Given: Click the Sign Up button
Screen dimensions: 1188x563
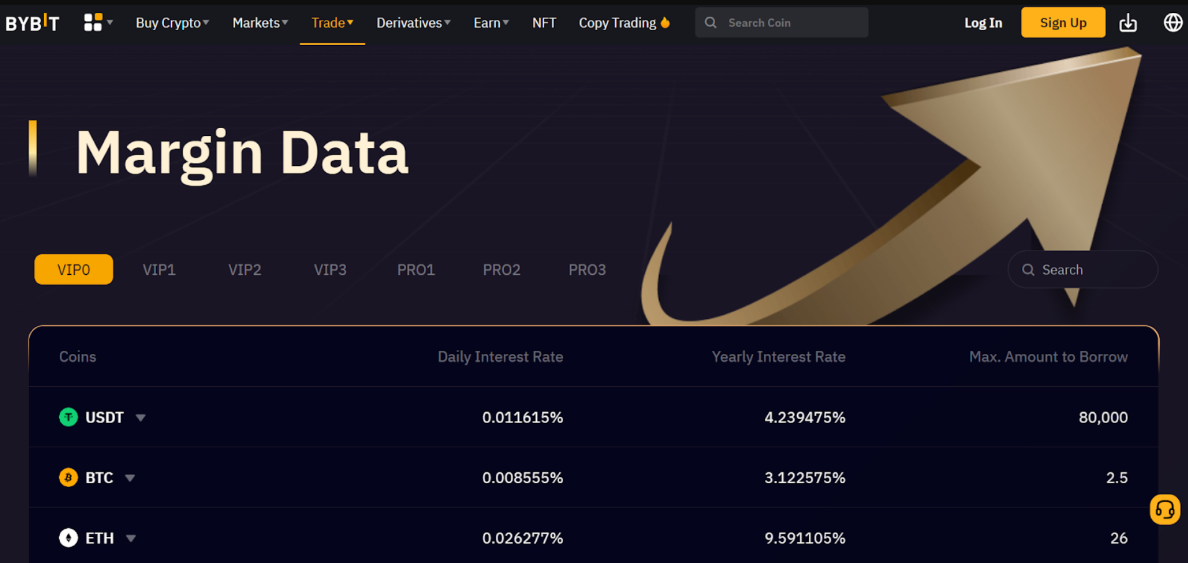Looking at the screenshot, I should click(1062, 23).
